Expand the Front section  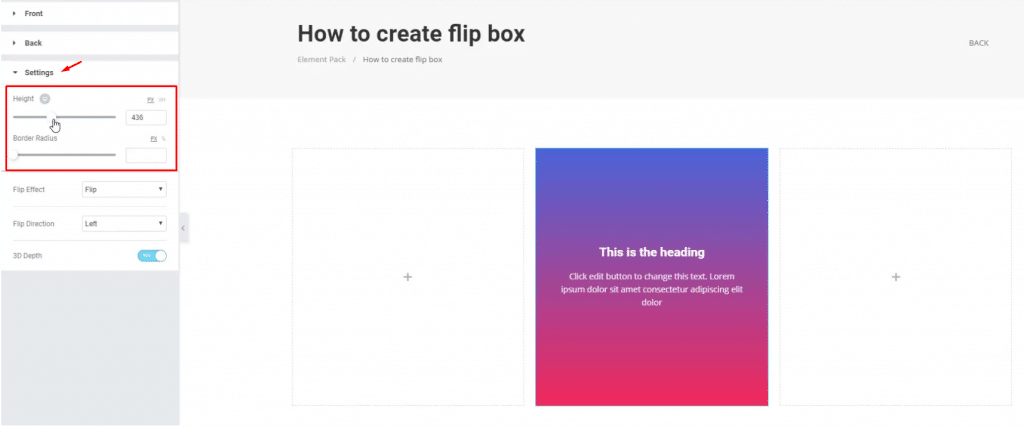coord(33,13)
